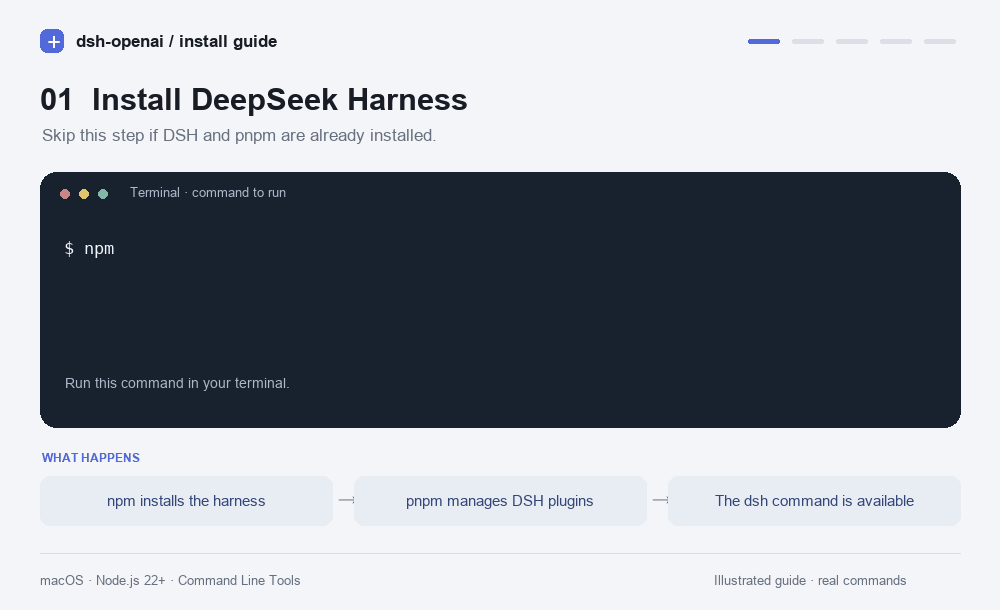Viewport: 1000px width, 610px height.
Task: Jump to the third progress step indicator
Action: (x=852, y=41)
